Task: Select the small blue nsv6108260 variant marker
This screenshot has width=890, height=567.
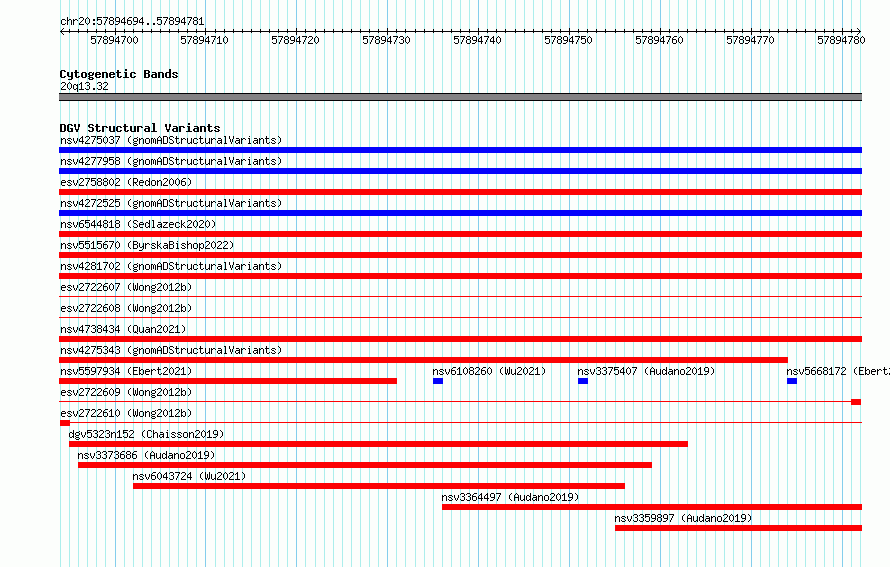Action: coord(438,381)
